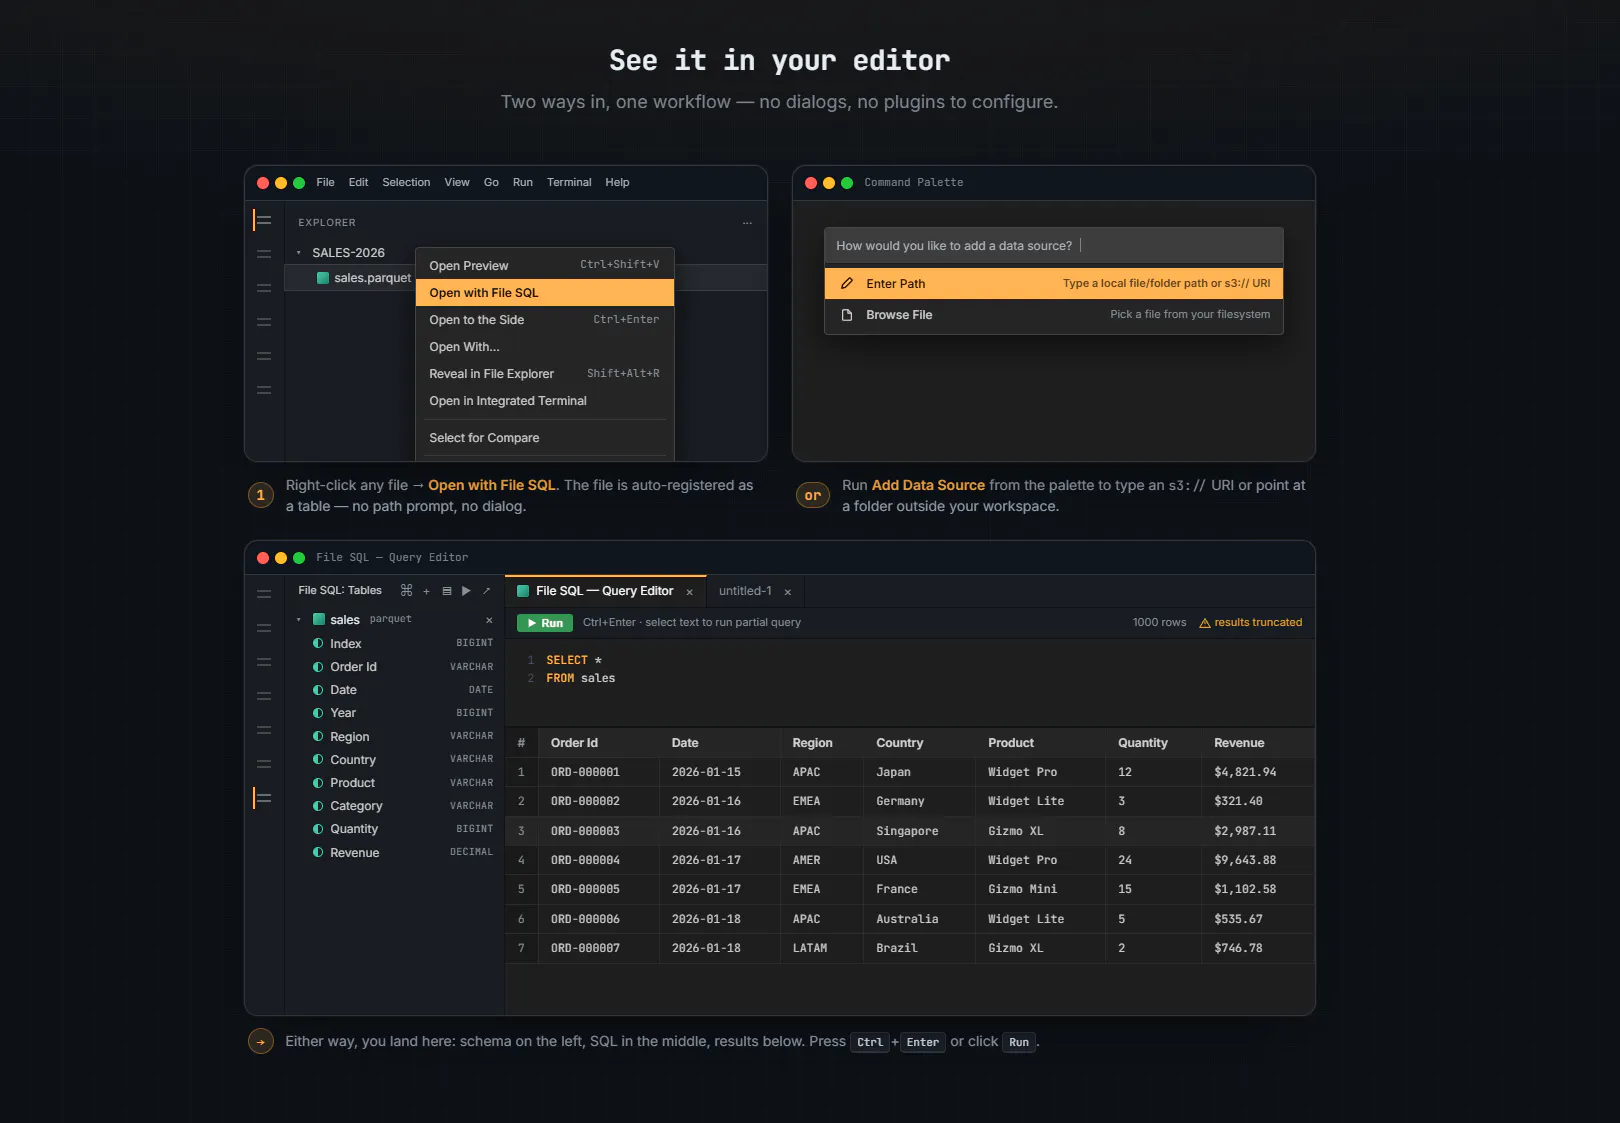Click the results truncated label

1258,622
